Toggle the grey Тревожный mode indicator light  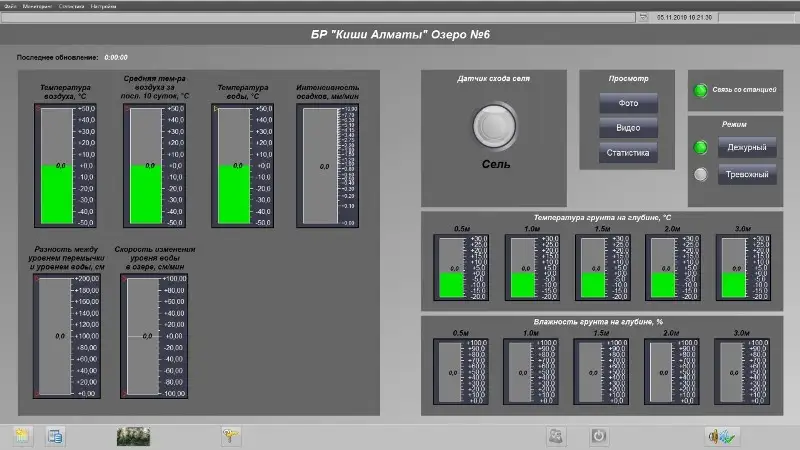pos(701,175)
